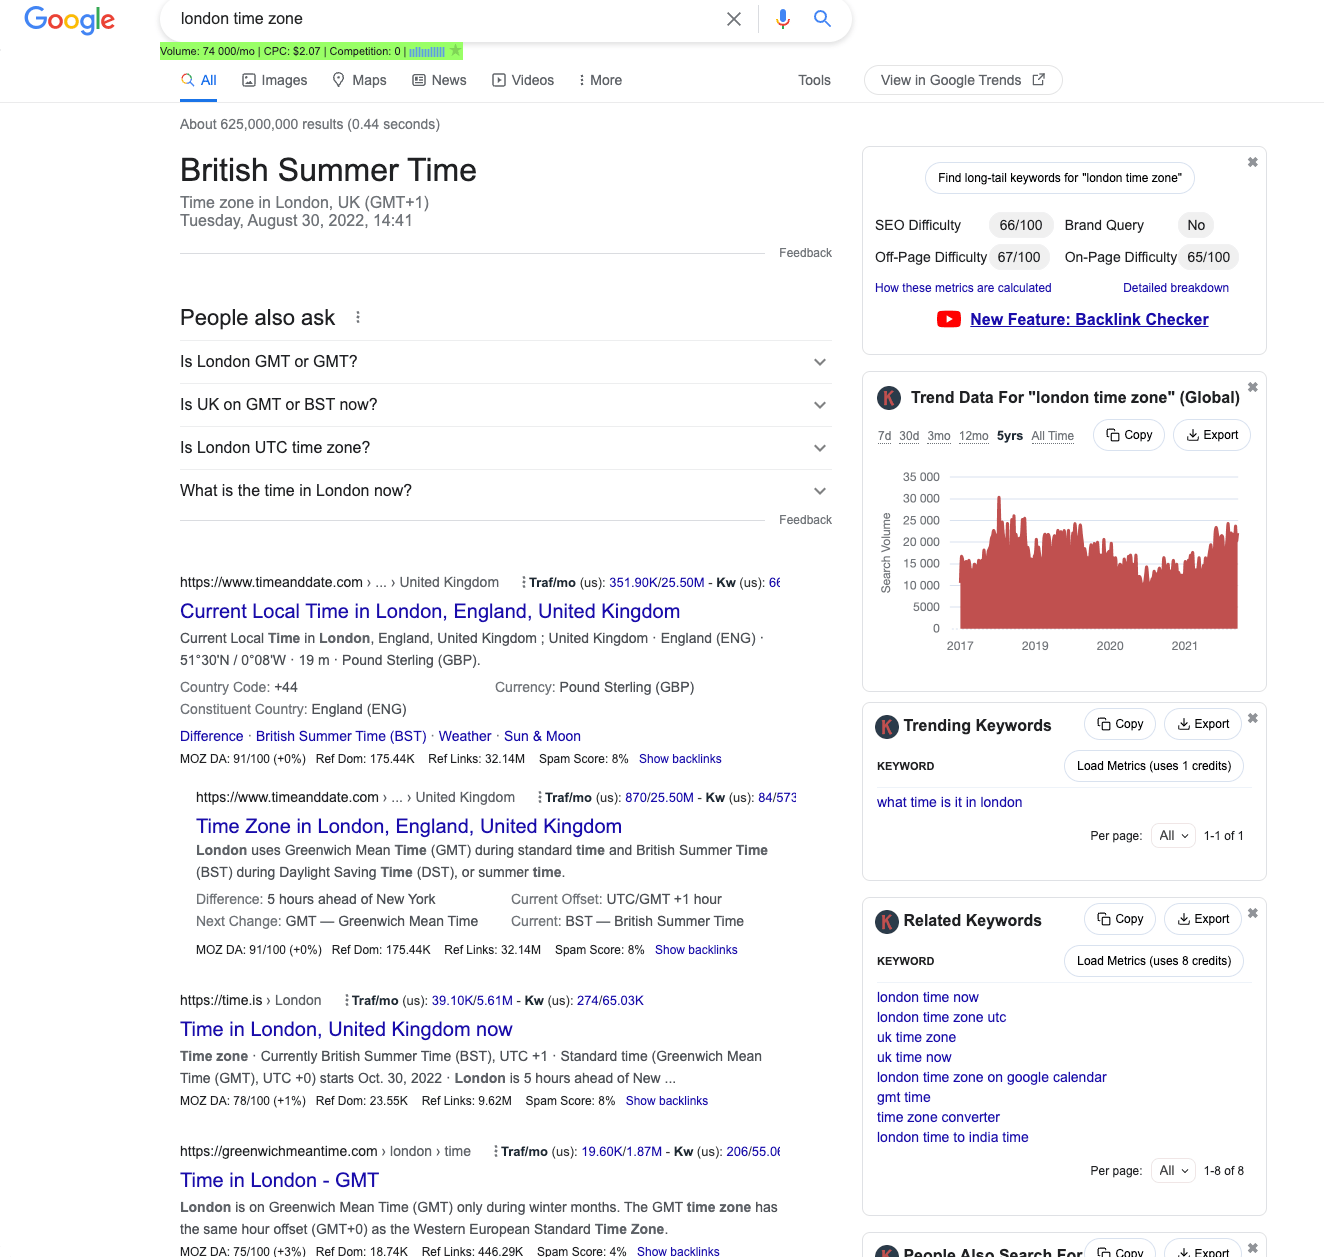The width and height of the screenshot is (1324, 1257).
Task: Click the K logo beside Trending Keywords
Action: 887,726
